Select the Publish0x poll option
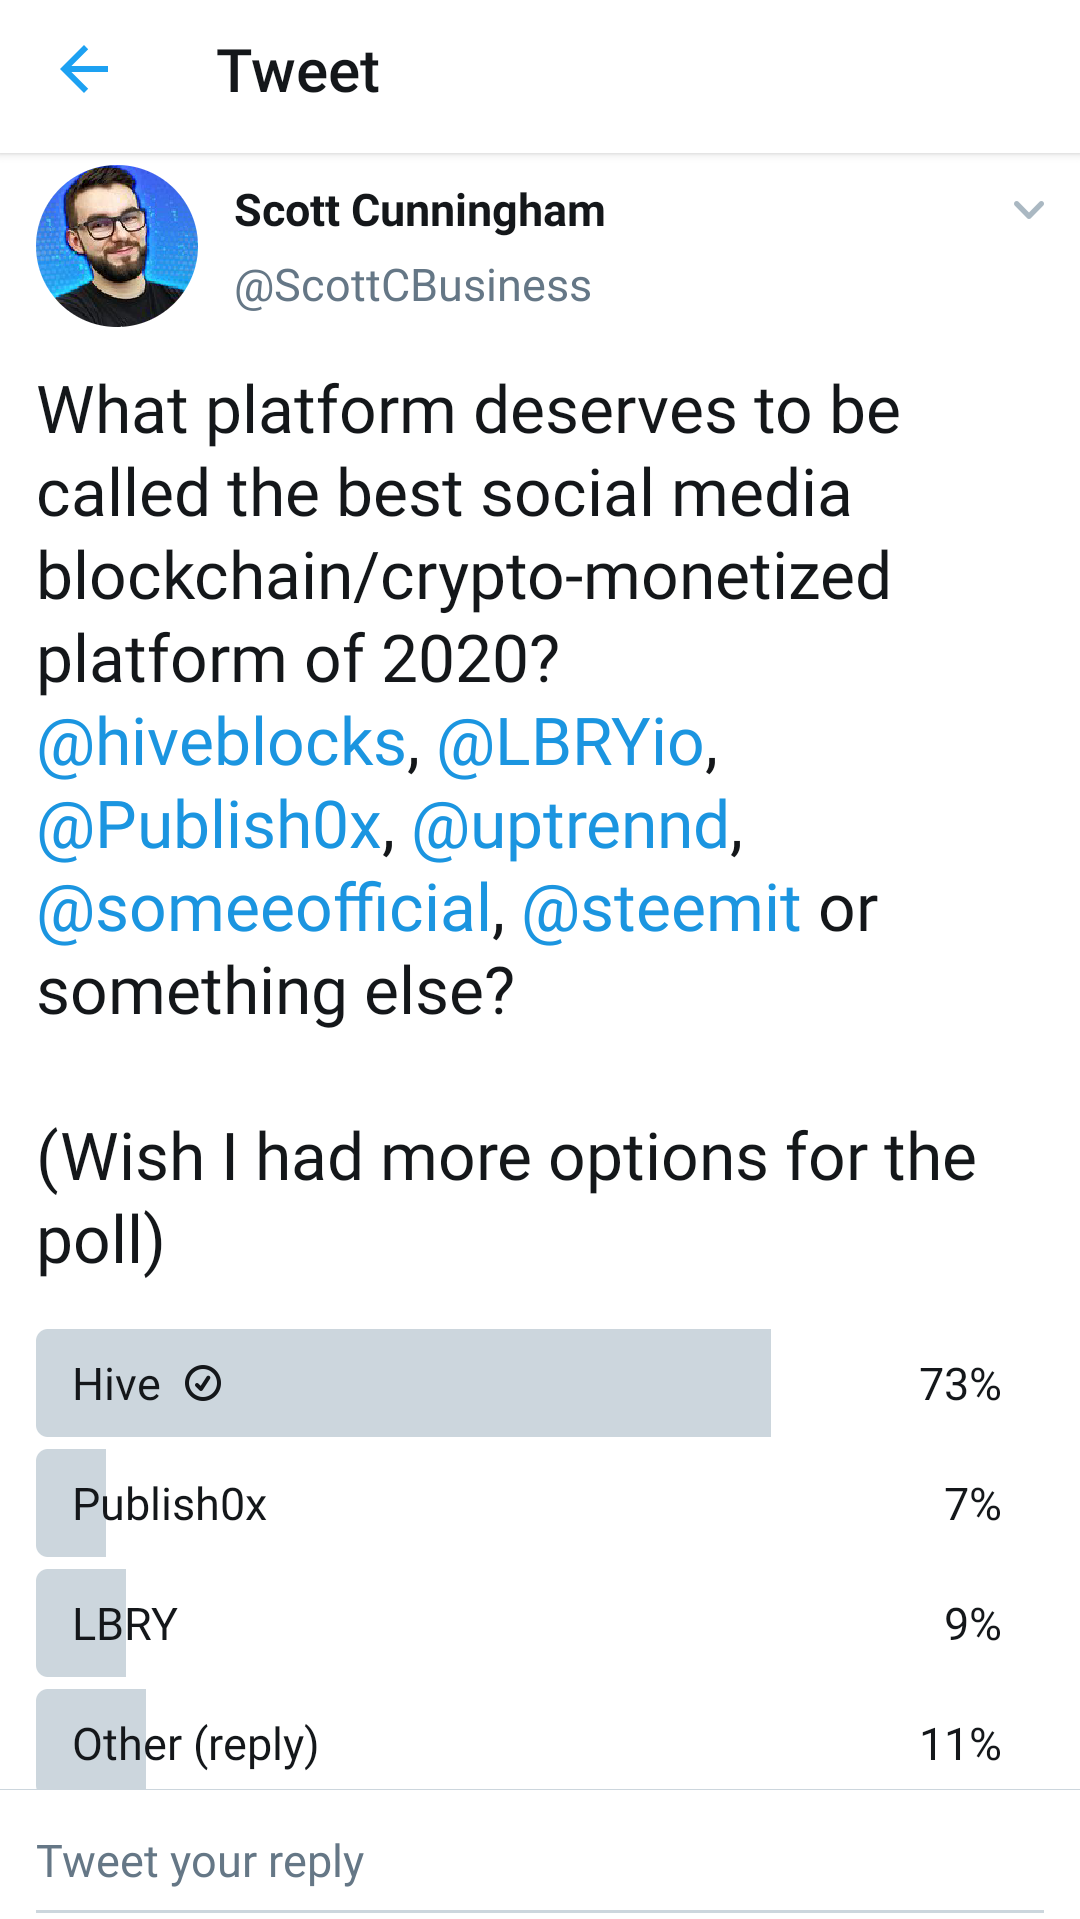The width and height of the screenshot is (1080, 1919). (540, 1504)
